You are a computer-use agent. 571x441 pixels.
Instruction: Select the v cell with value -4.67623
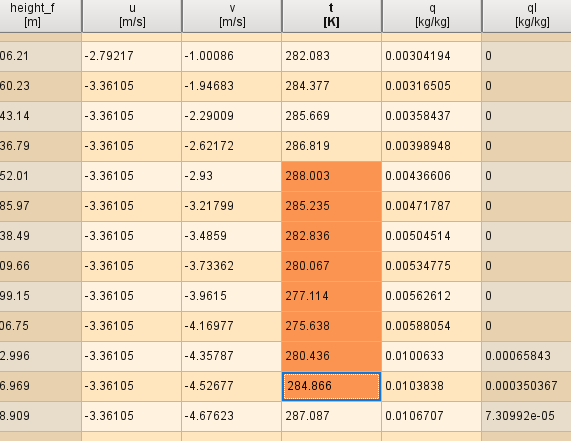coord(232,416)
